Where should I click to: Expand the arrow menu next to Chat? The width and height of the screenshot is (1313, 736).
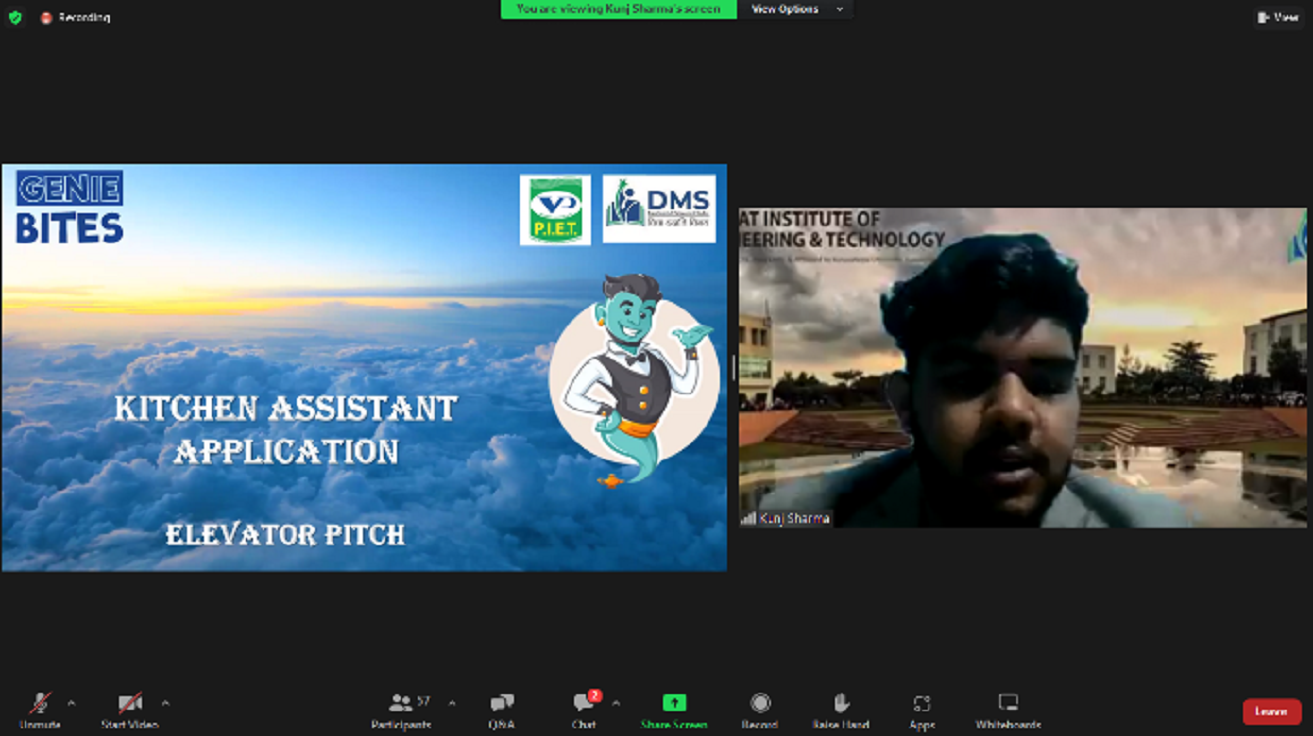[616, 703]
